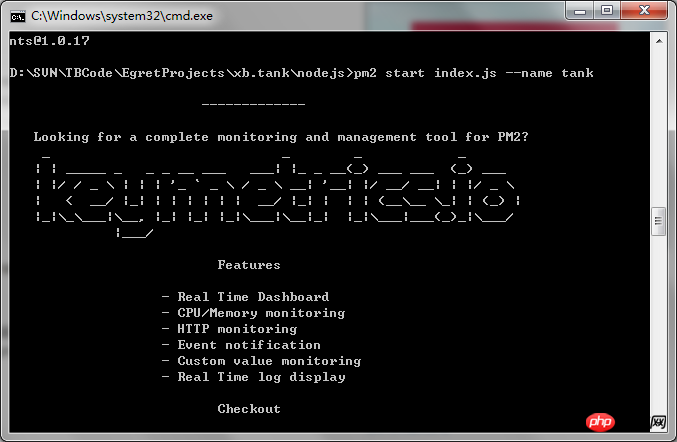Click the vertical scrollbar thumb
Image resolution: width=677 pixels, height=442 pixels.
click(658, 221)
